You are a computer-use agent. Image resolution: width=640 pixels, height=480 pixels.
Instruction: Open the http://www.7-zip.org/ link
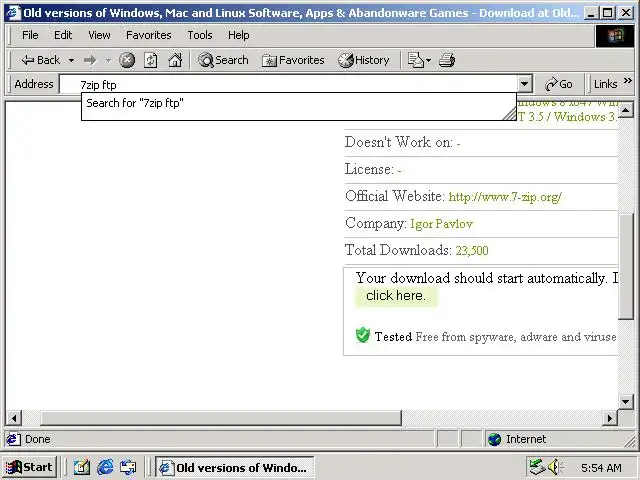click(x=505, y=197)
